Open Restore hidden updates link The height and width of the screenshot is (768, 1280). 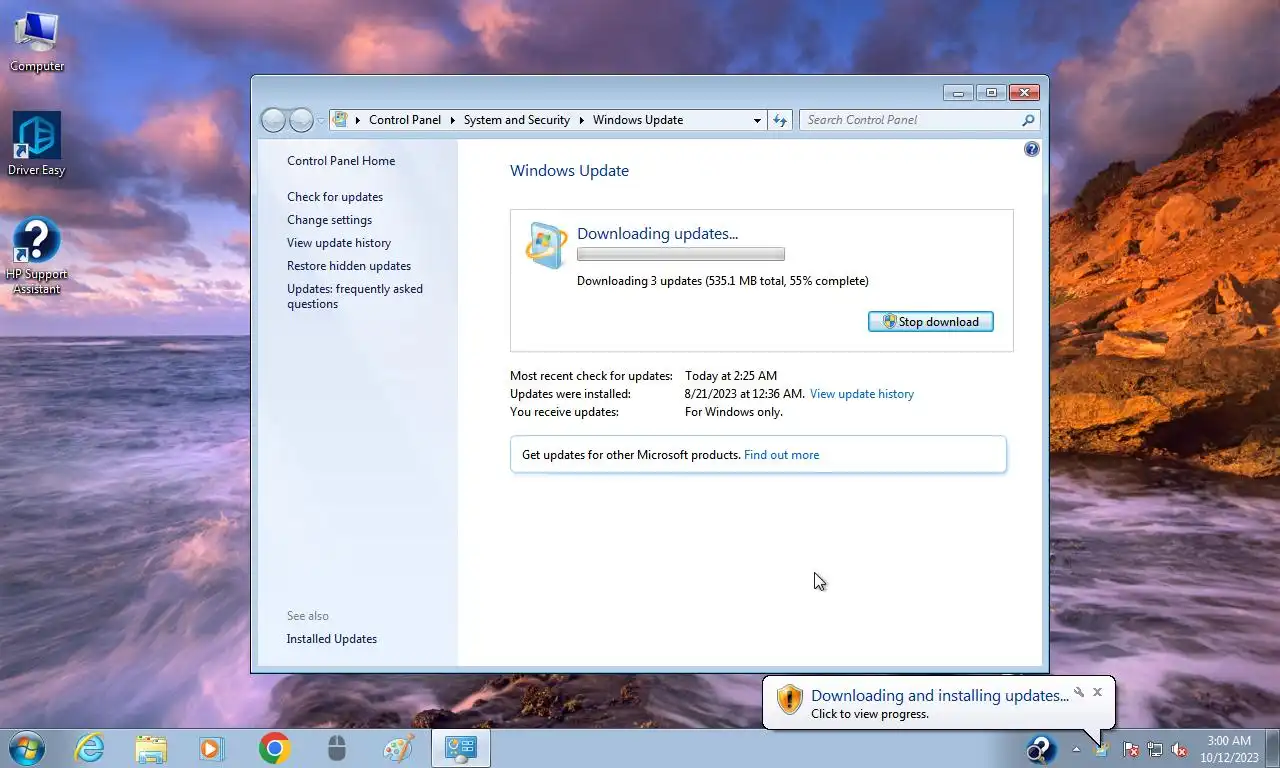pyautogui.click(x=349, y=266)
